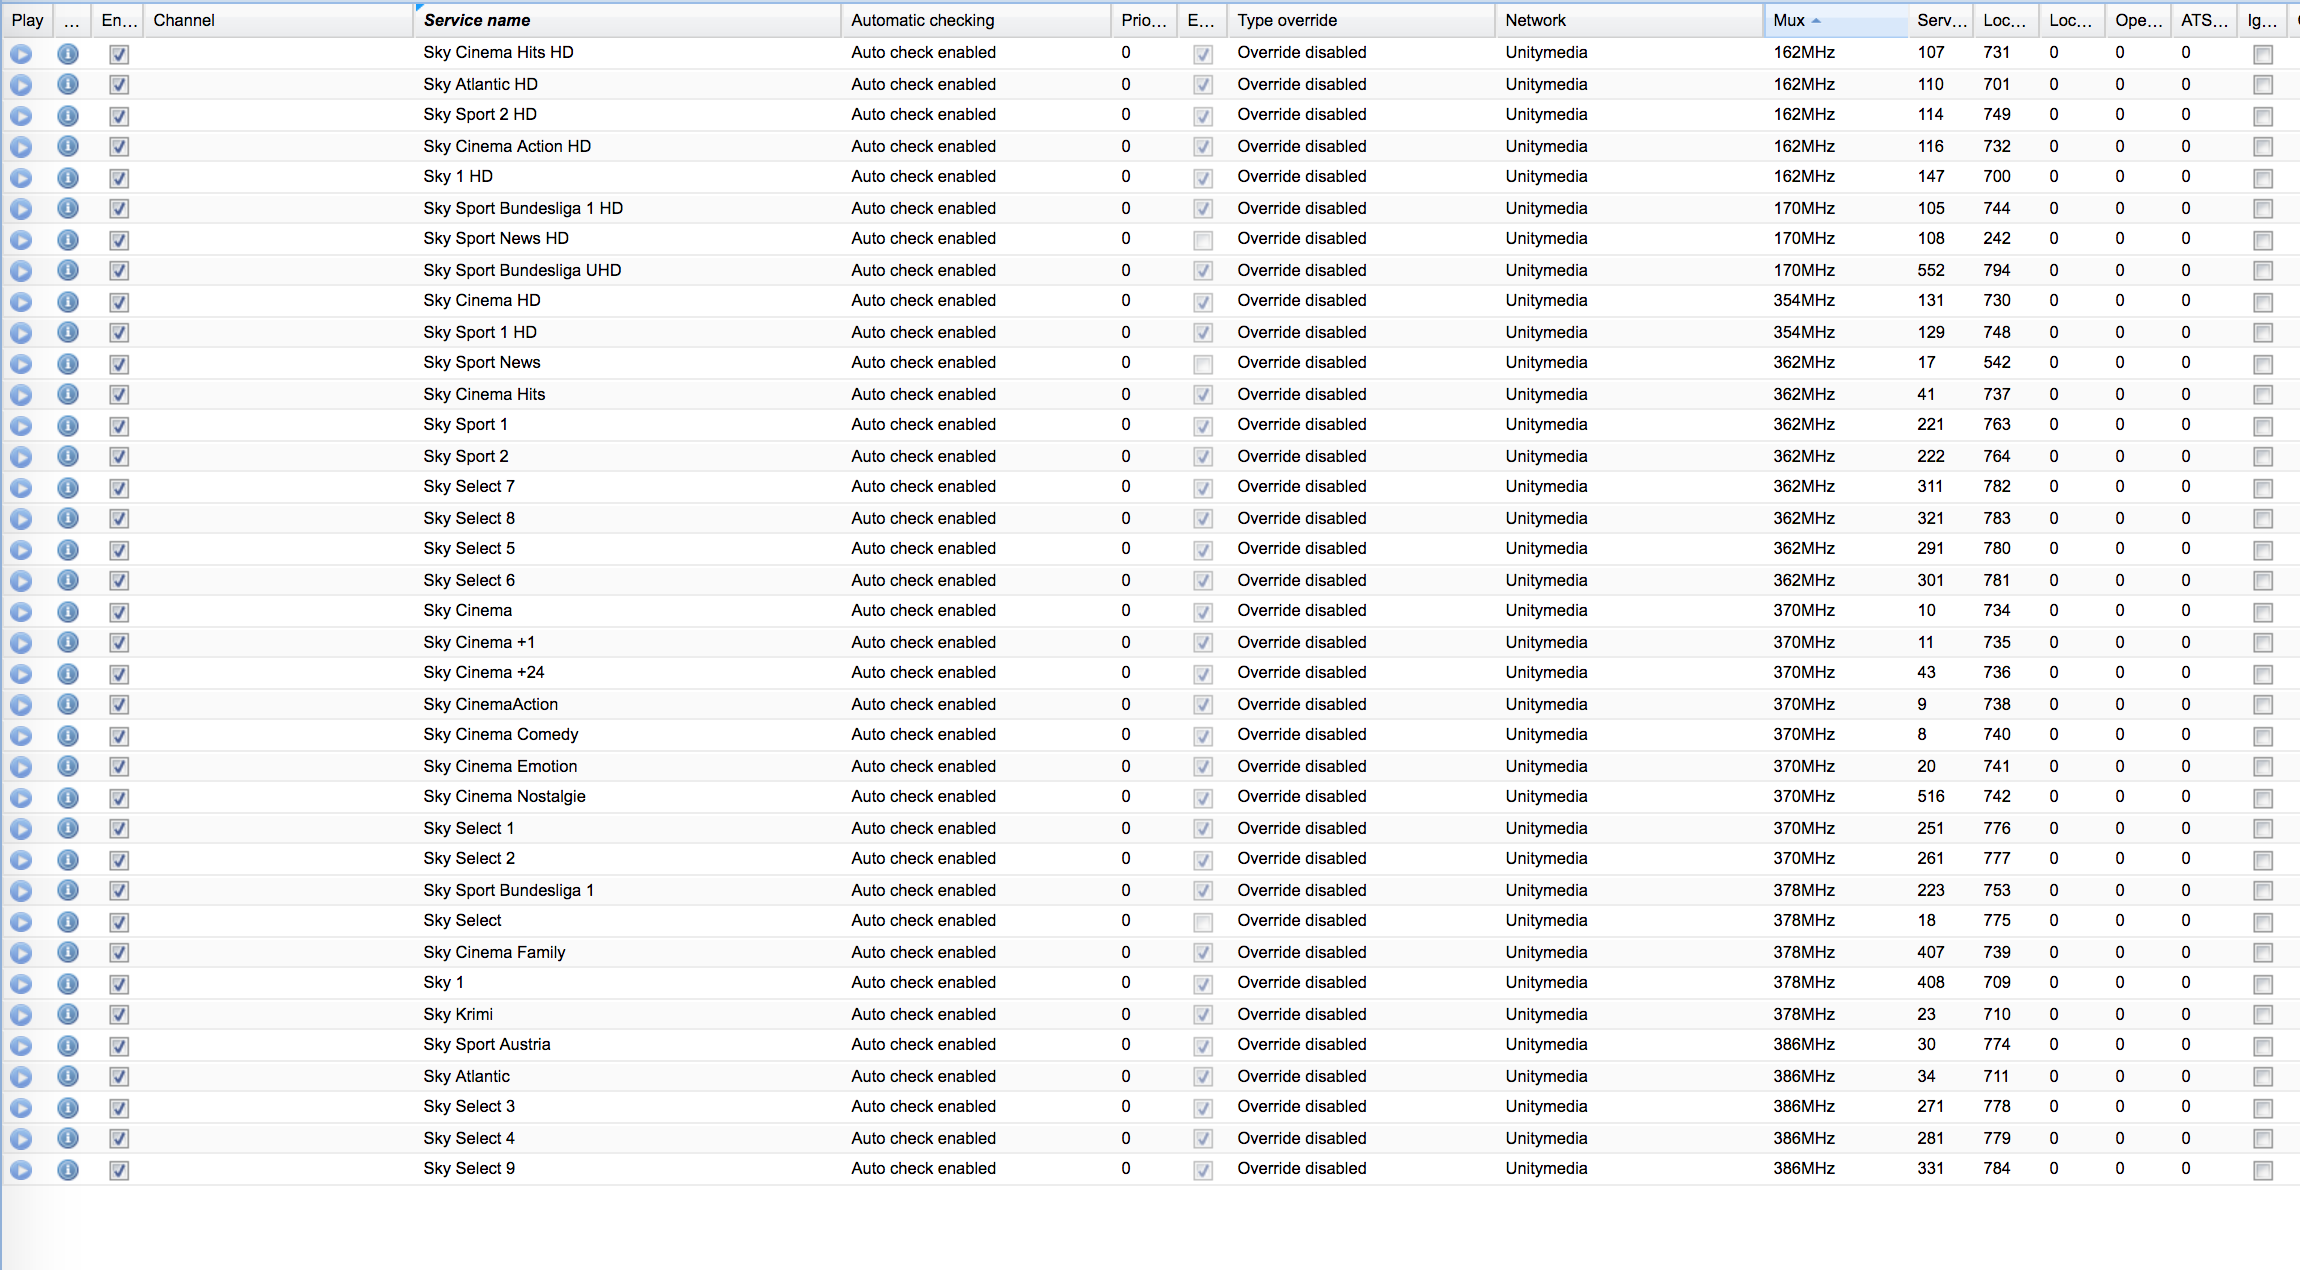The height and width of the screenshot is (1270, 2300).
Task: Play Sky Sport 2 HD stream
Action: click(x=21, y=116)
